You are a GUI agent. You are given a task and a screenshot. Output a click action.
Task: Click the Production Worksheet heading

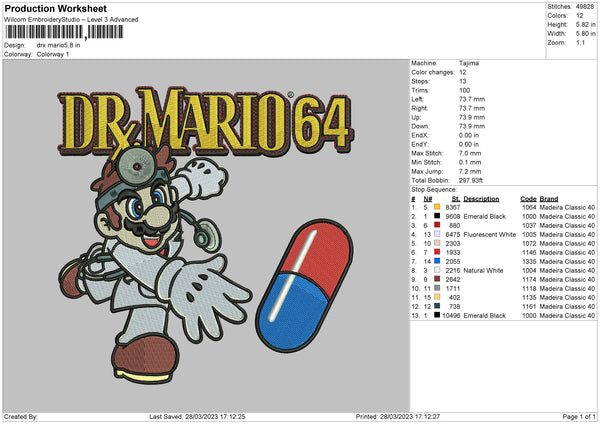click(x=55, y=8)
